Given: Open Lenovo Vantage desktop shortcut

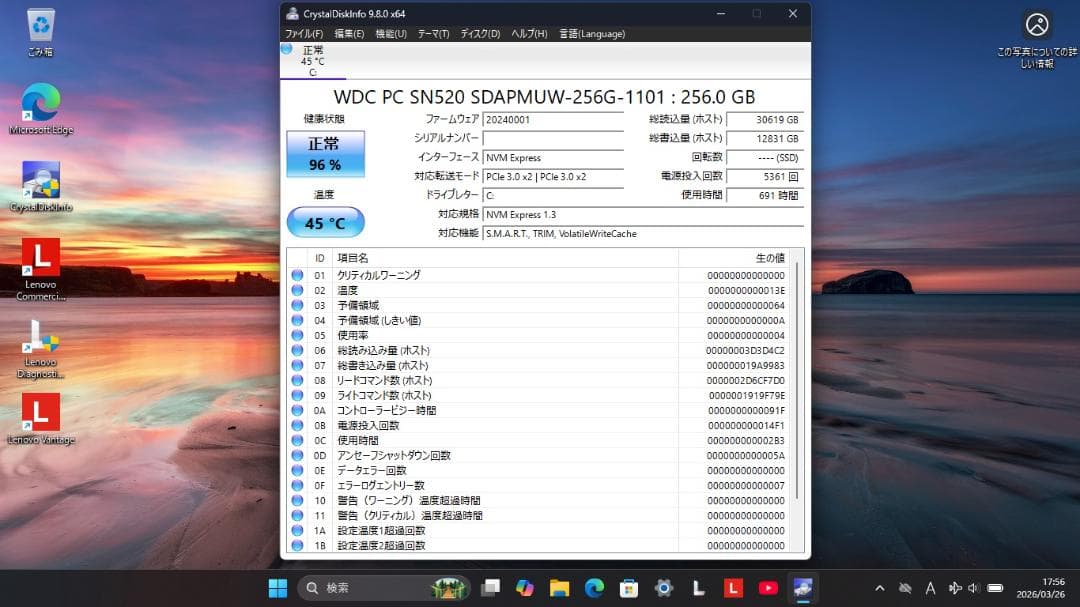Looking at the screenshot, I should click(41, 419).
